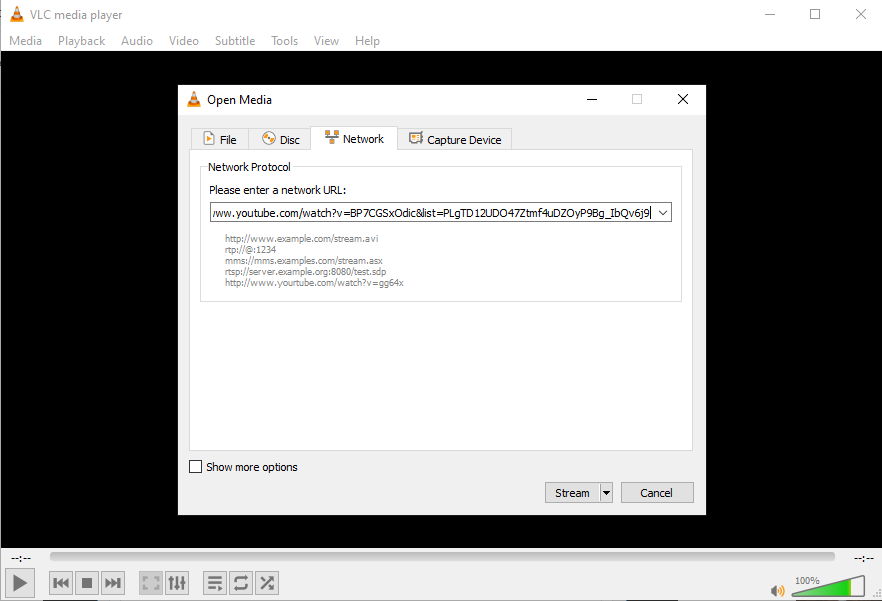
Task: Switch to the Capture Device tab
Action: point(454,139)
